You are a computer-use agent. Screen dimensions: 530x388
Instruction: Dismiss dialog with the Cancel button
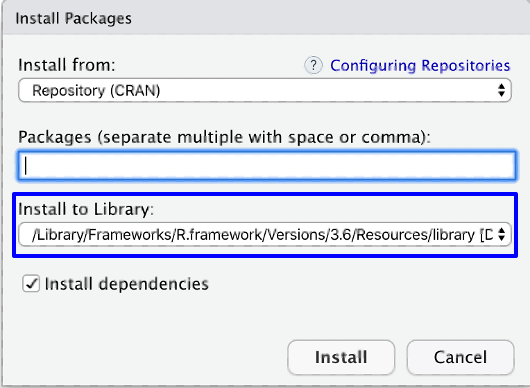(460, 357)
